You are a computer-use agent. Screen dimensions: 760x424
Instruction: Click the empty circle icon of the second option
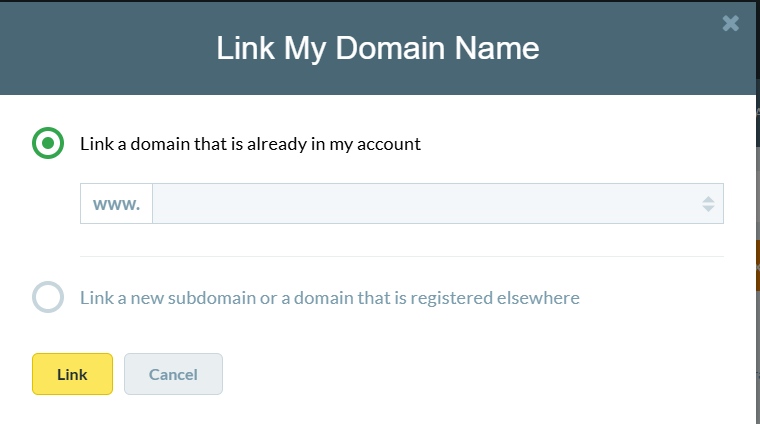[48, 297]
